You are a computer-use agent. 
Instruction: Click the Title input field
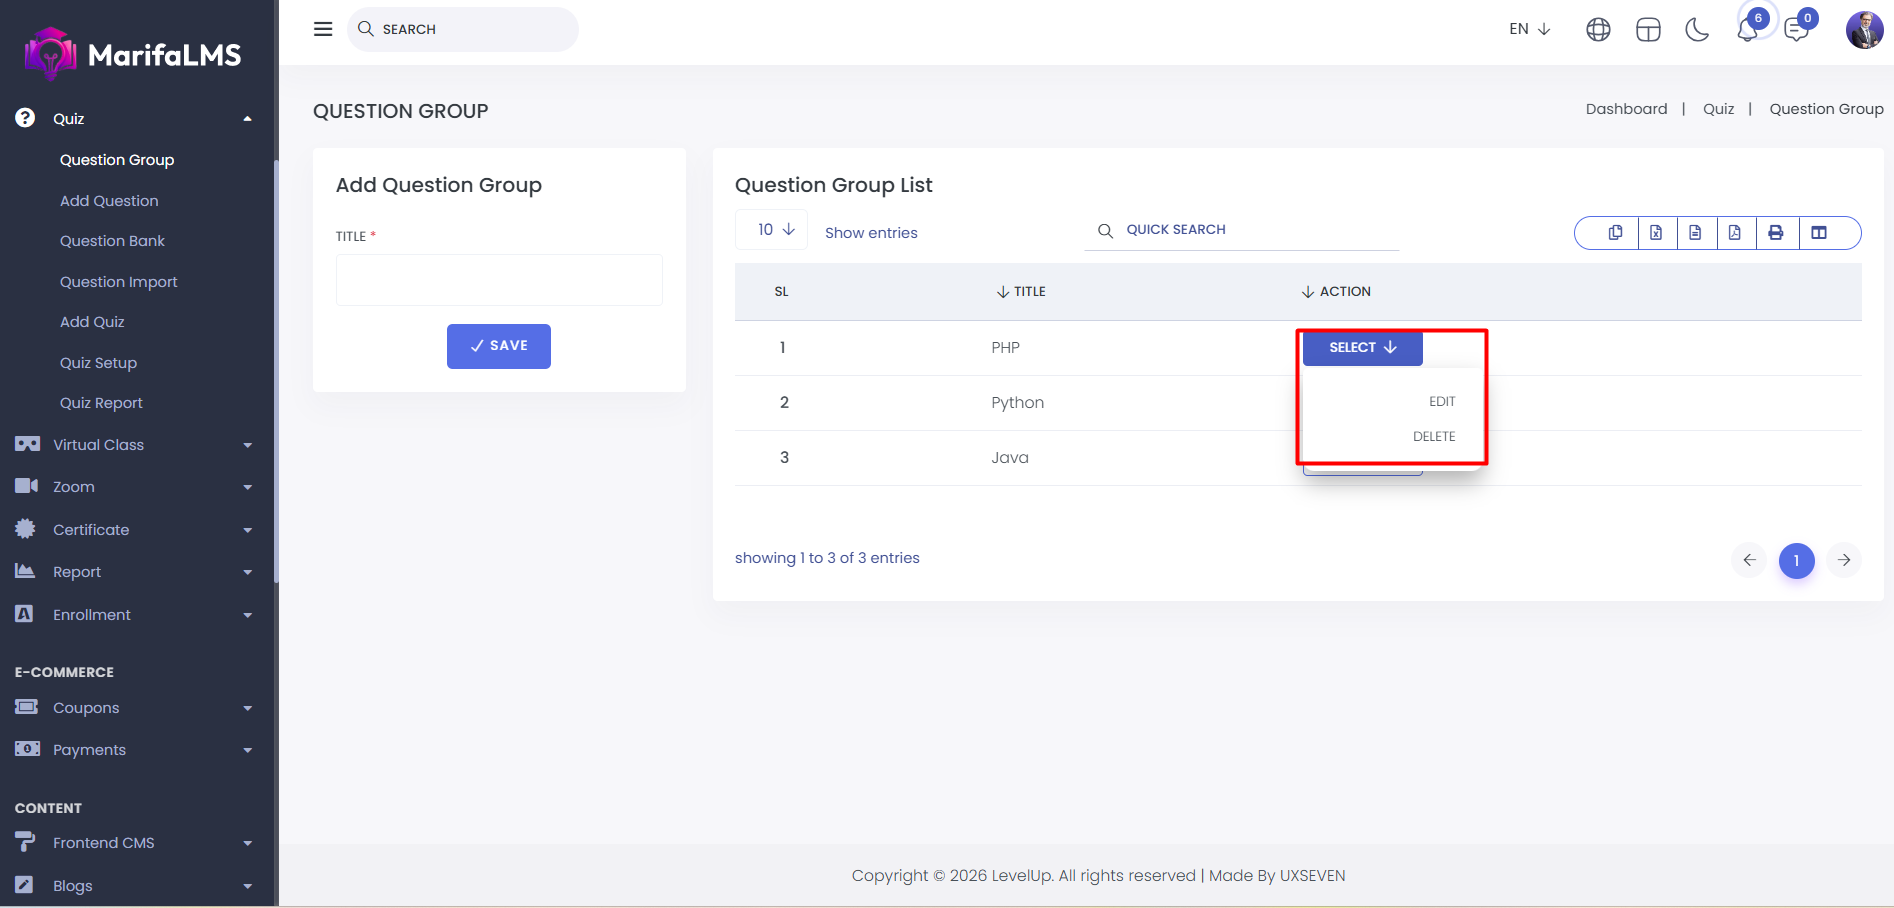(498, 280)
